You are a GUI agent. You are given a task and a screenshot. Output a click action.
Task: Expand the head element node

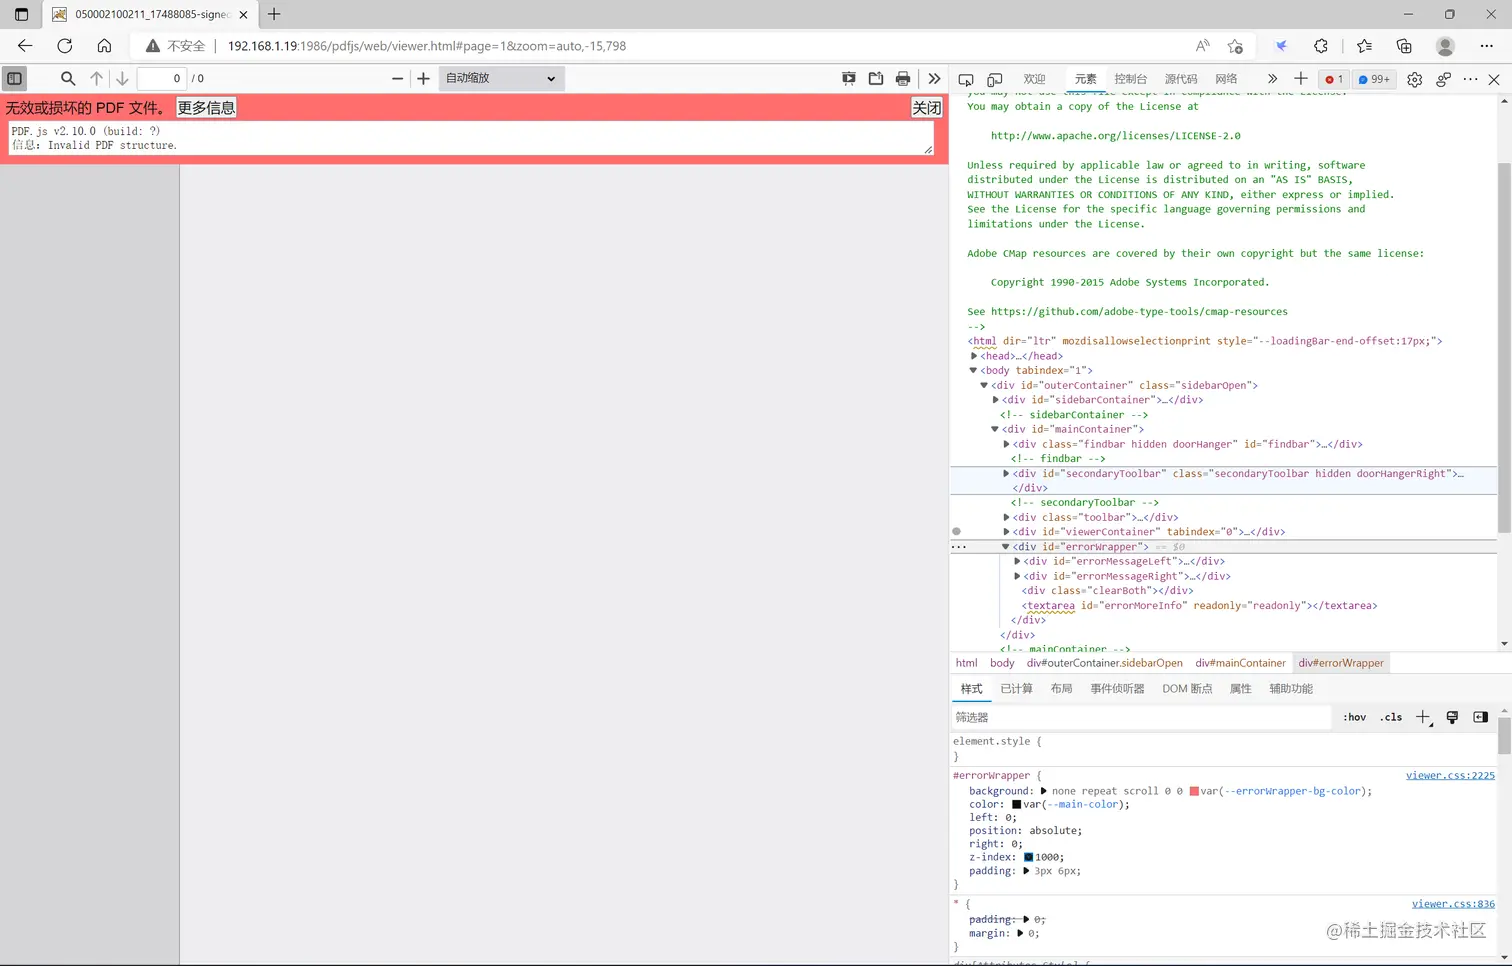(974, 356)
